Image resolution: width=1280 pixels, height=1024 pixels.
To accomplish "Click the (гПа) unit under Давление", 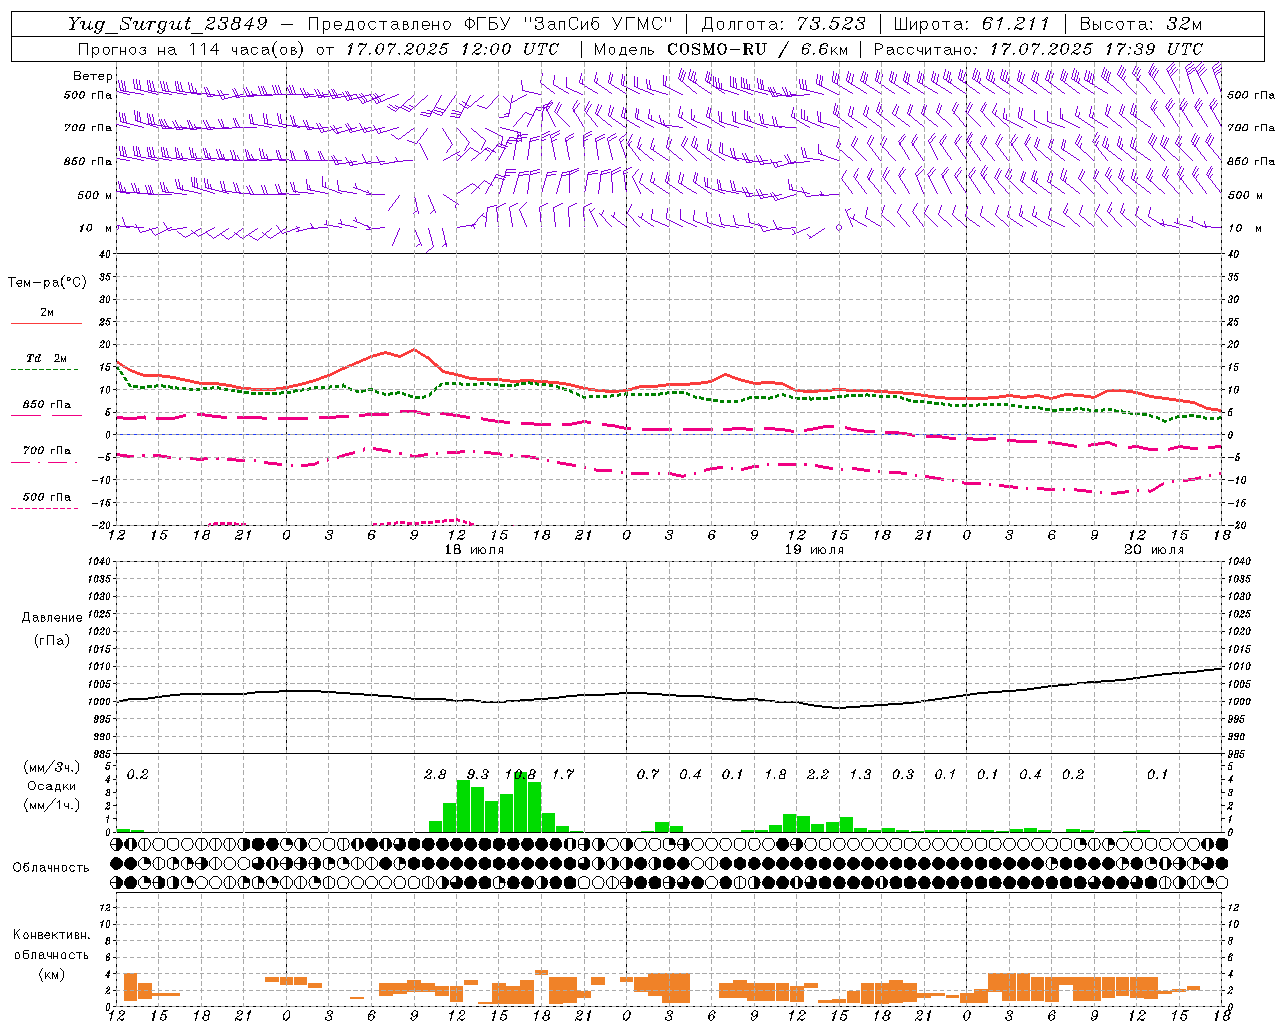I will pyautogui.click(x=51, y=641).
